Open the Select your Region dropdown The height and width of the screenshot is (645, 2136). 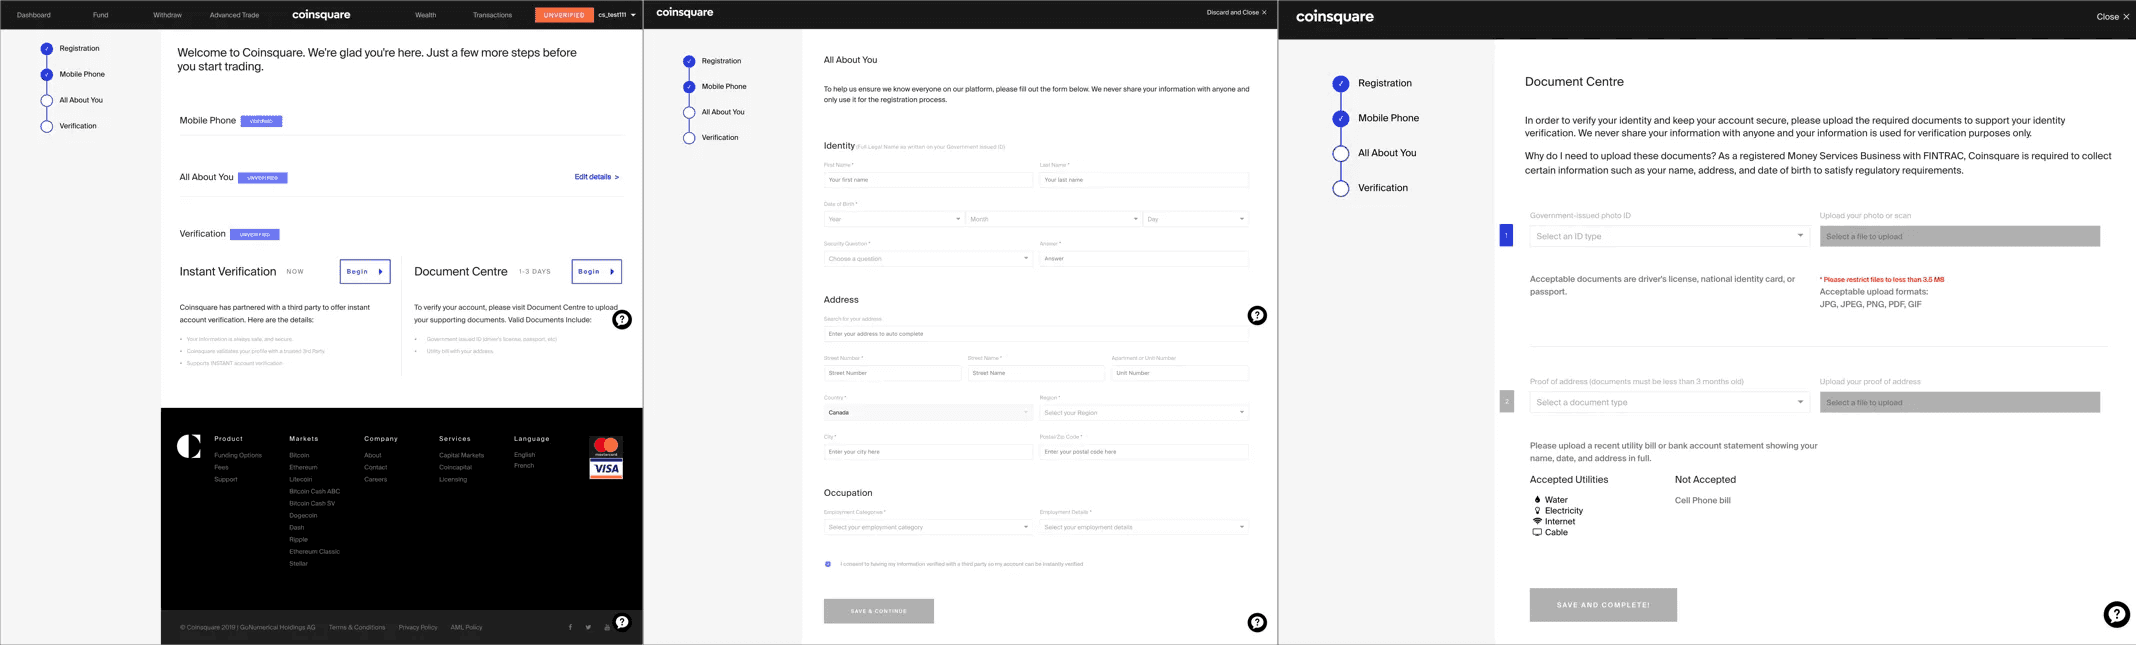(1143, 413)
